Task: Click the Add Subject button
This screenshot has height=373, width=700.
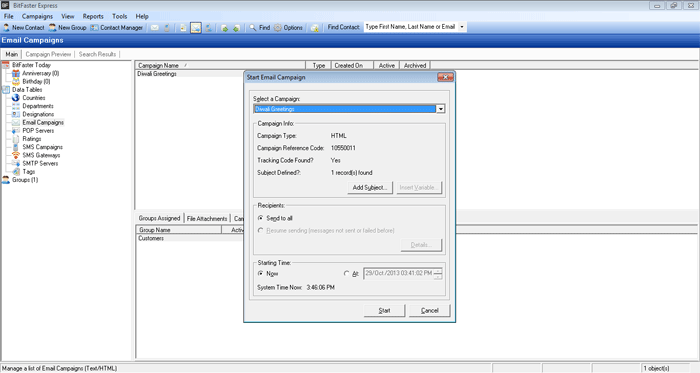Action: point(370,187)
